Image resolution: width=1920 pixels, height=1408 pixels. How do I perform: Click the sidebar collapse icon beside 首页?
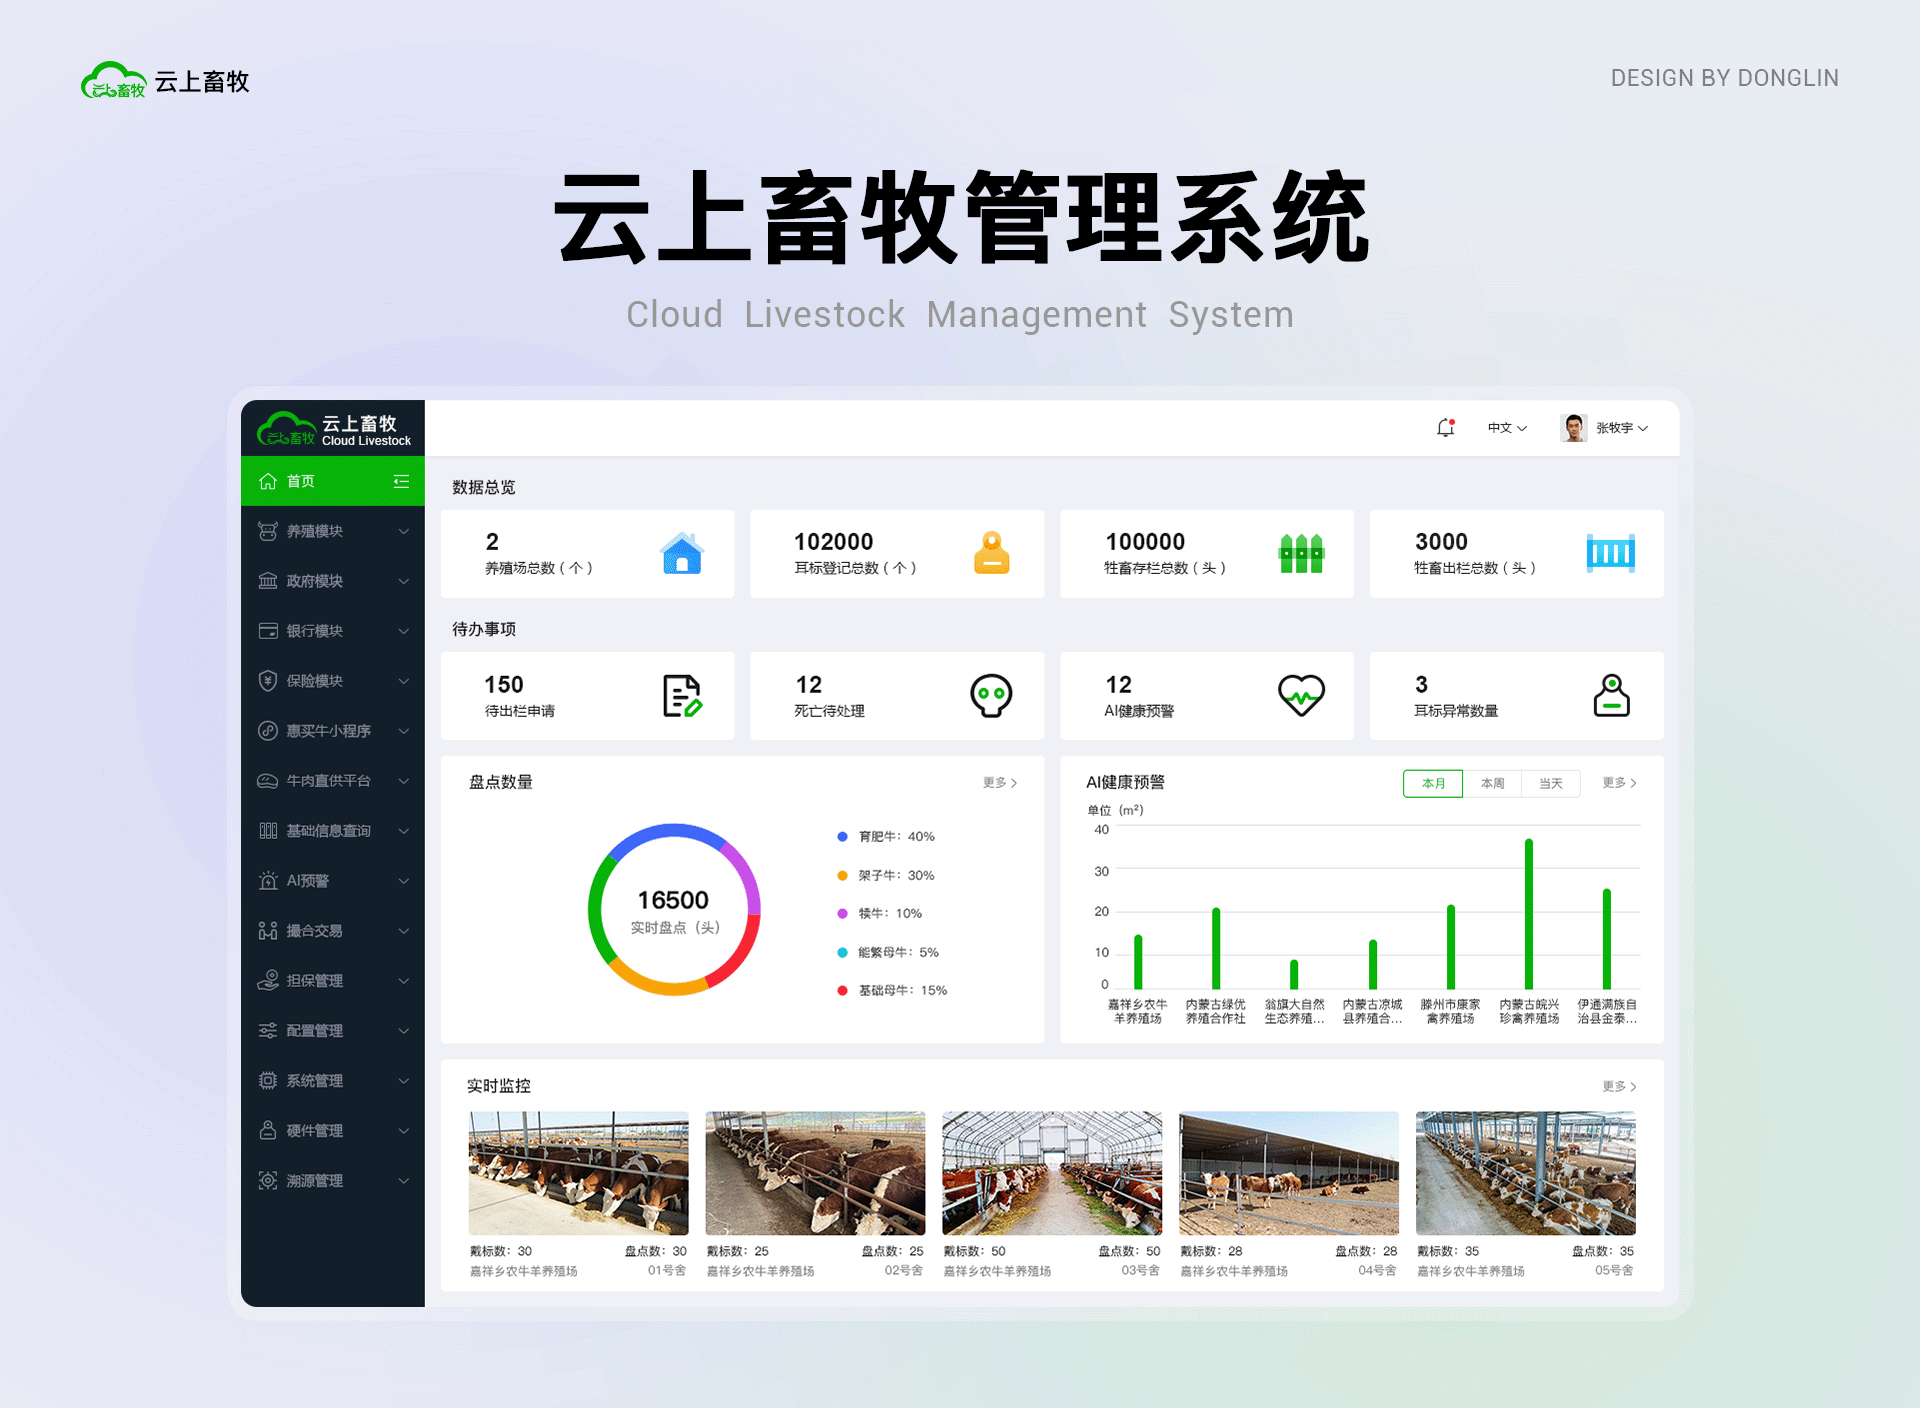(400, 481)
